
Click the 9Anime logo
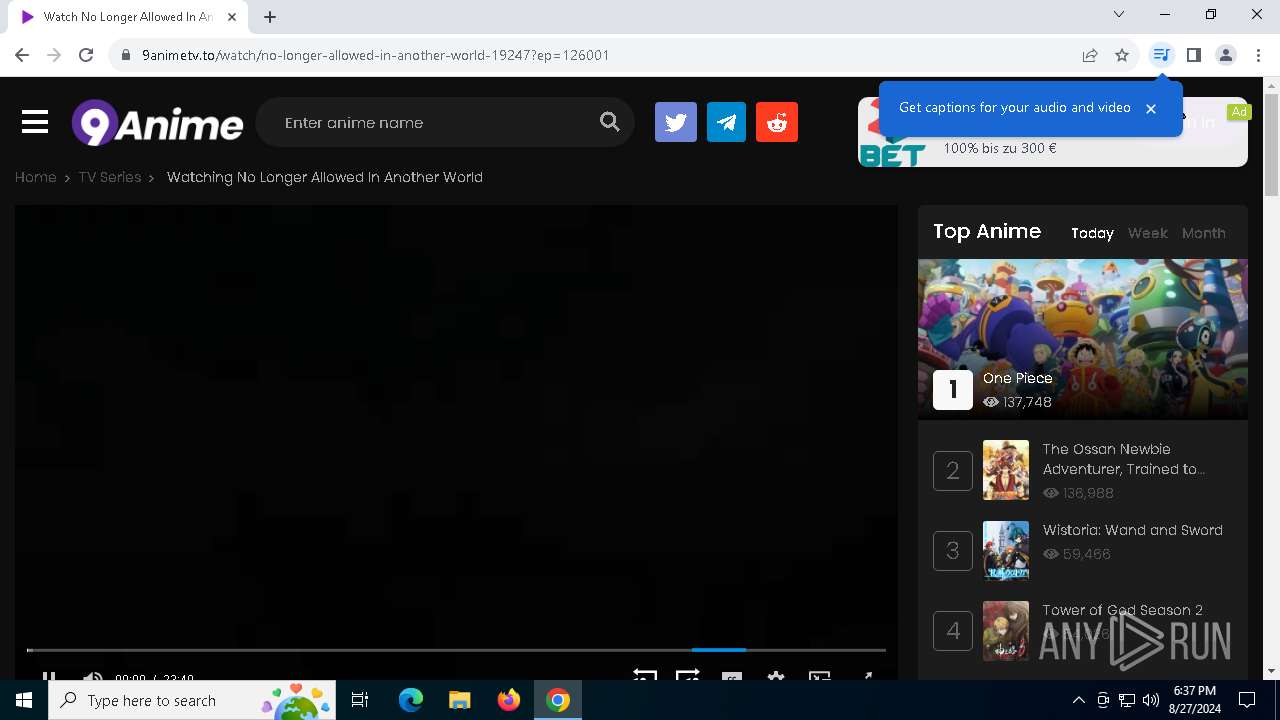(x=157, y=123)
